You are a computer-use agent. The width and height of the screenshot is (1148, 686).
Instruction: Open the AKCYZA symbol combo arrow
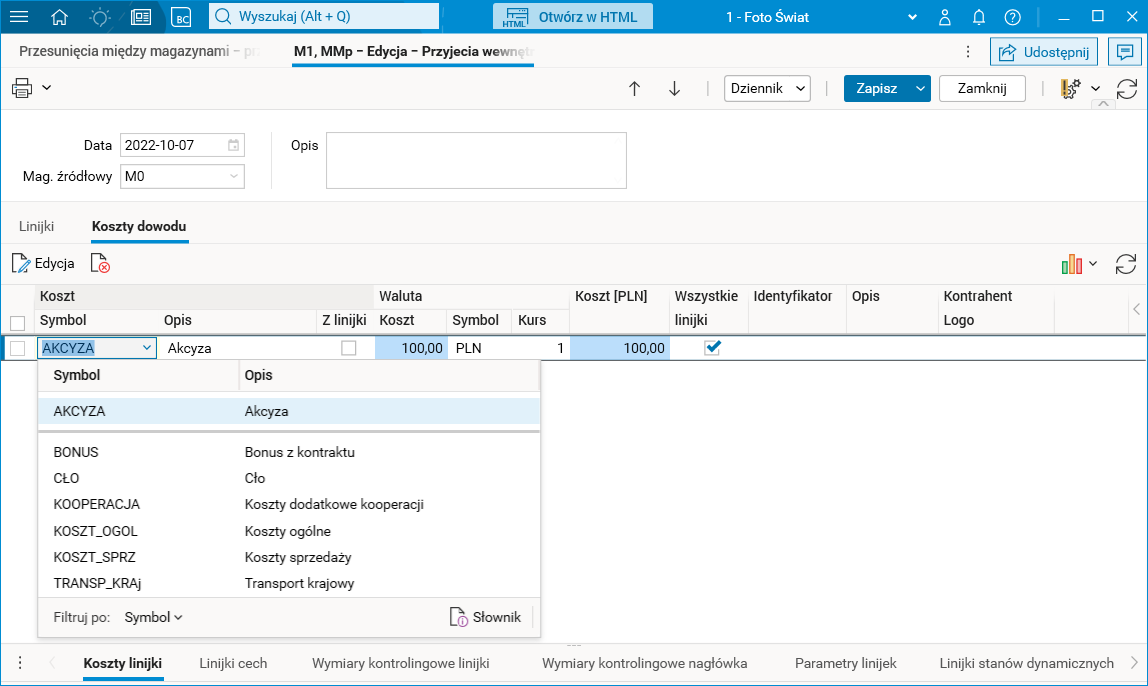coord(146,348)
